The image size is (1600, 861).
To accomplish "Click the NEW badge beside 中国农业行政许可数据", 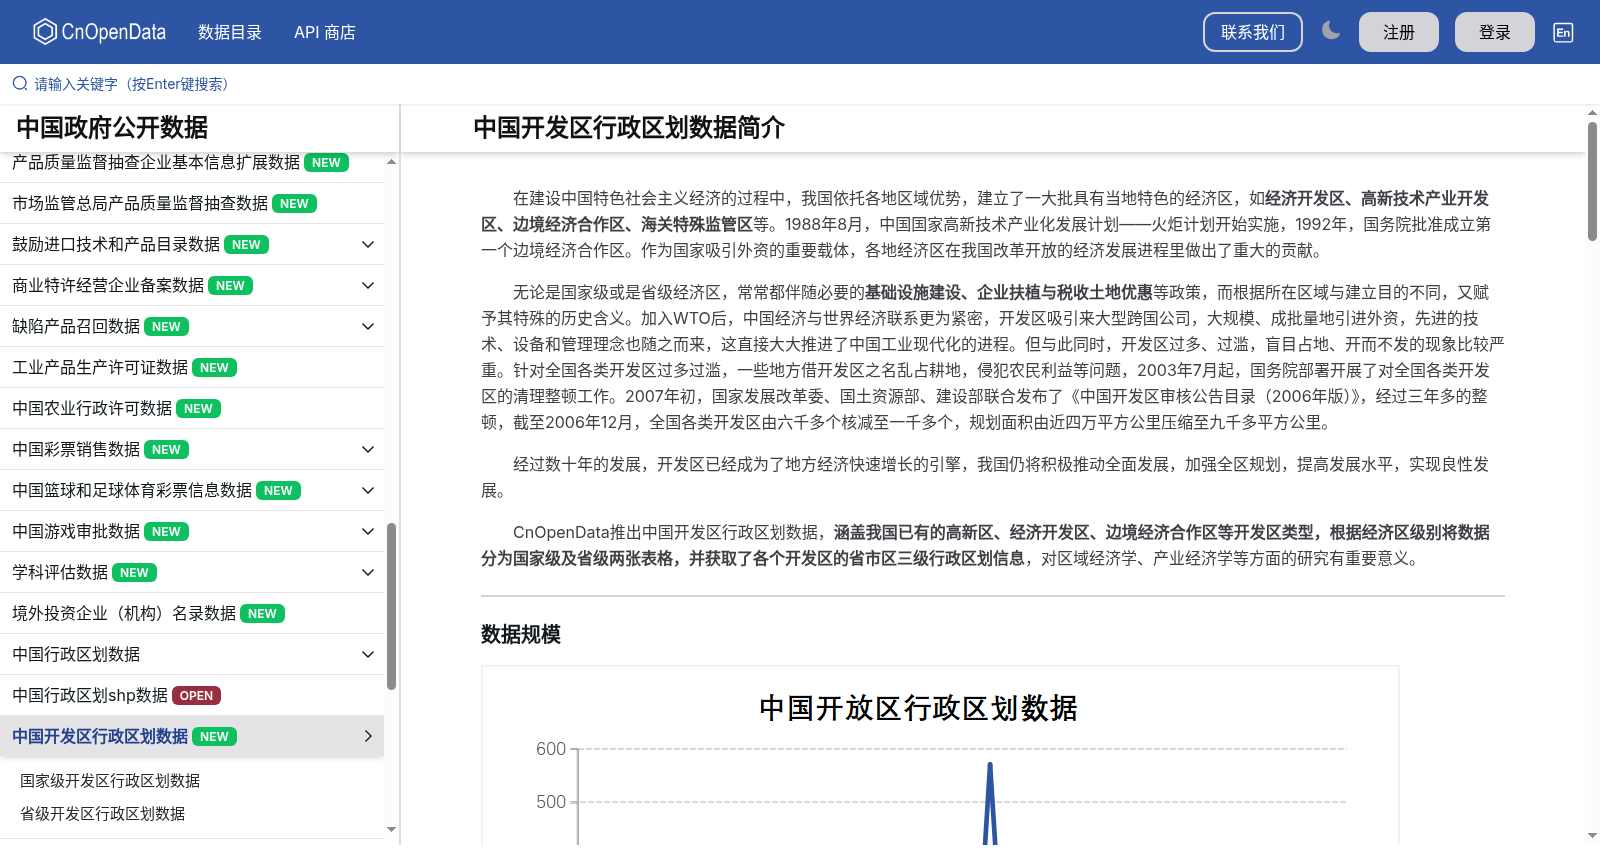I will coord(198,409).
